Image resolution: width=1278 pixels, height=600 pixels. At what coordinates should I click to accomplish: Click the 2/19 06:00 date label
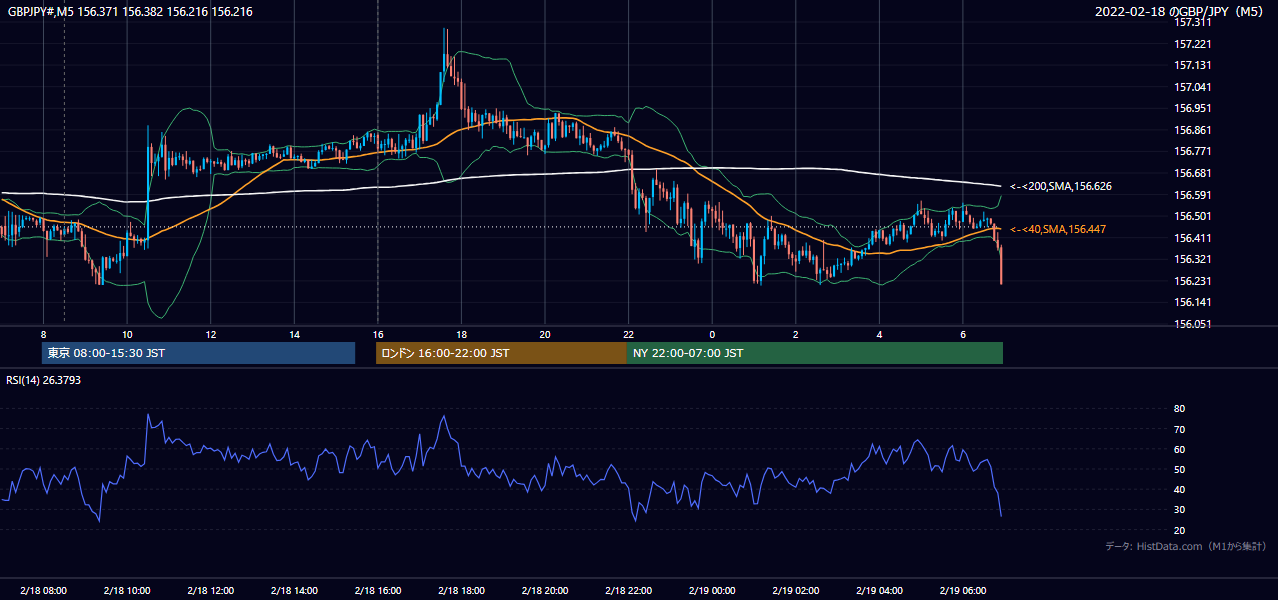[963, 591]
